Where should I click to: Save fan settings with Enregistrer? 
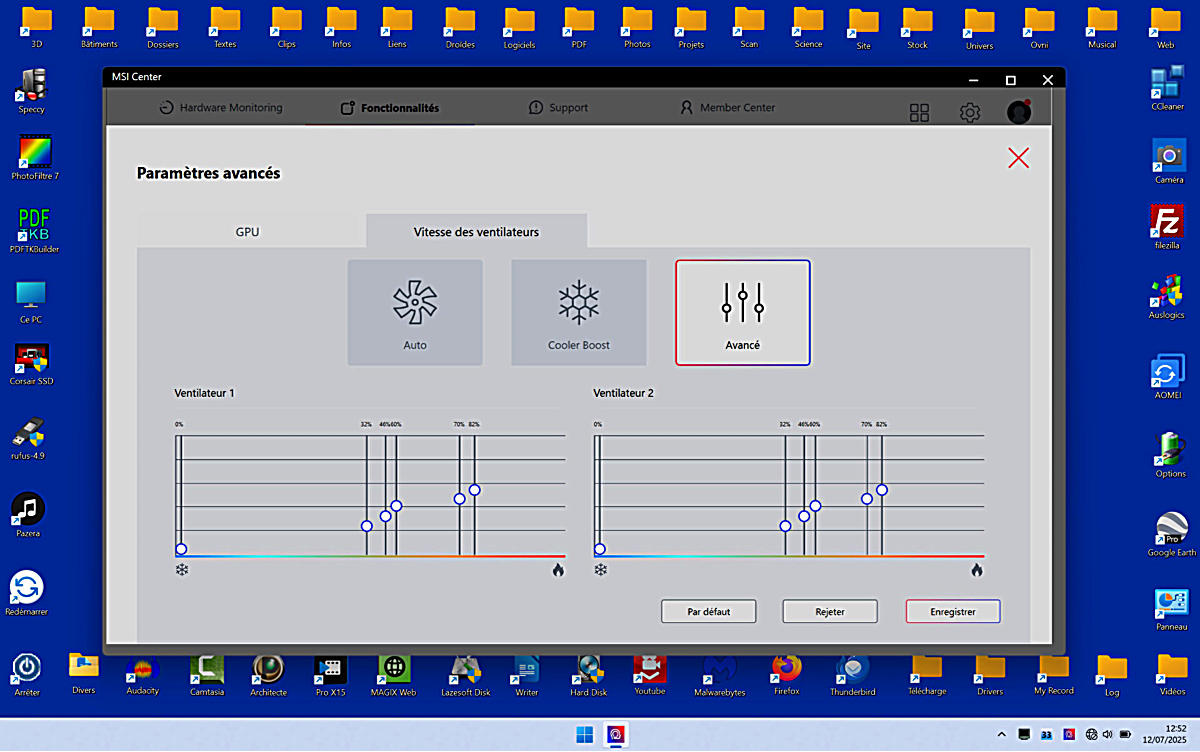click(x=952, y=611)
